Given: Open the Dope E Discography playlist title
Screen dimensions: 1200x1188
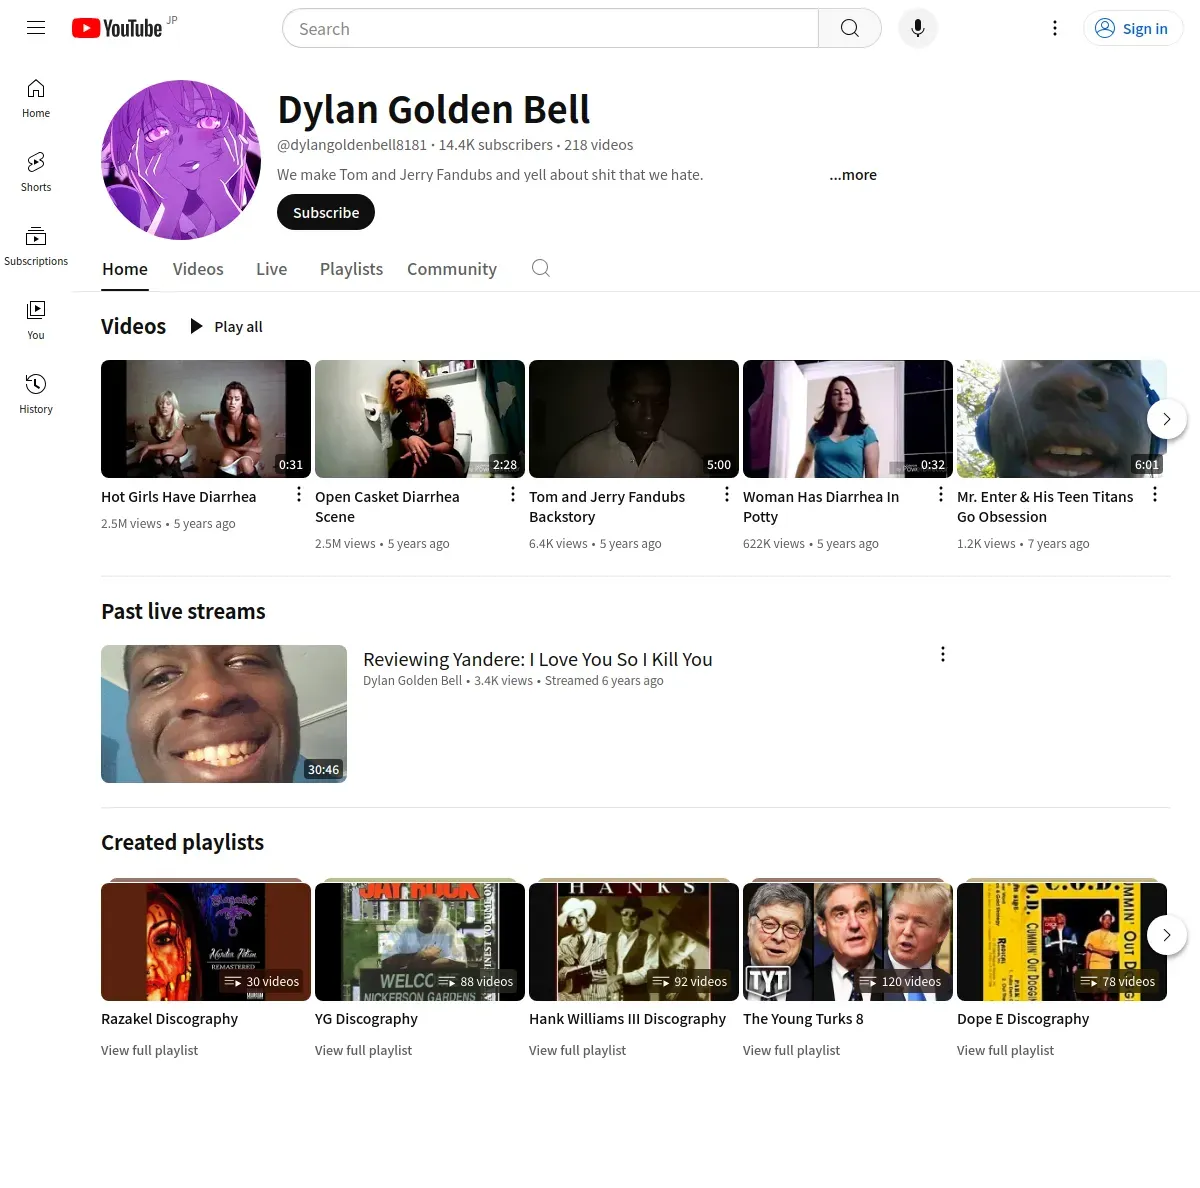Looking at the screenshot, I should click(1023, 1019).
